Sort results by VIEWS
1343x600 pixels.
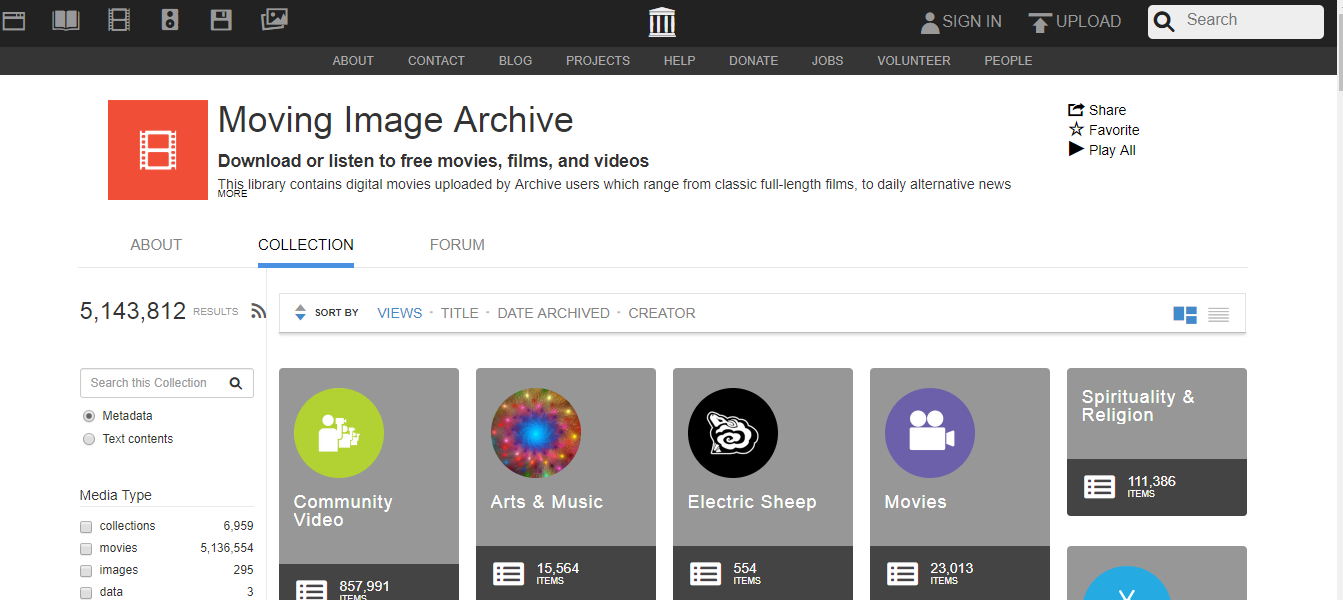pos(400,313)
